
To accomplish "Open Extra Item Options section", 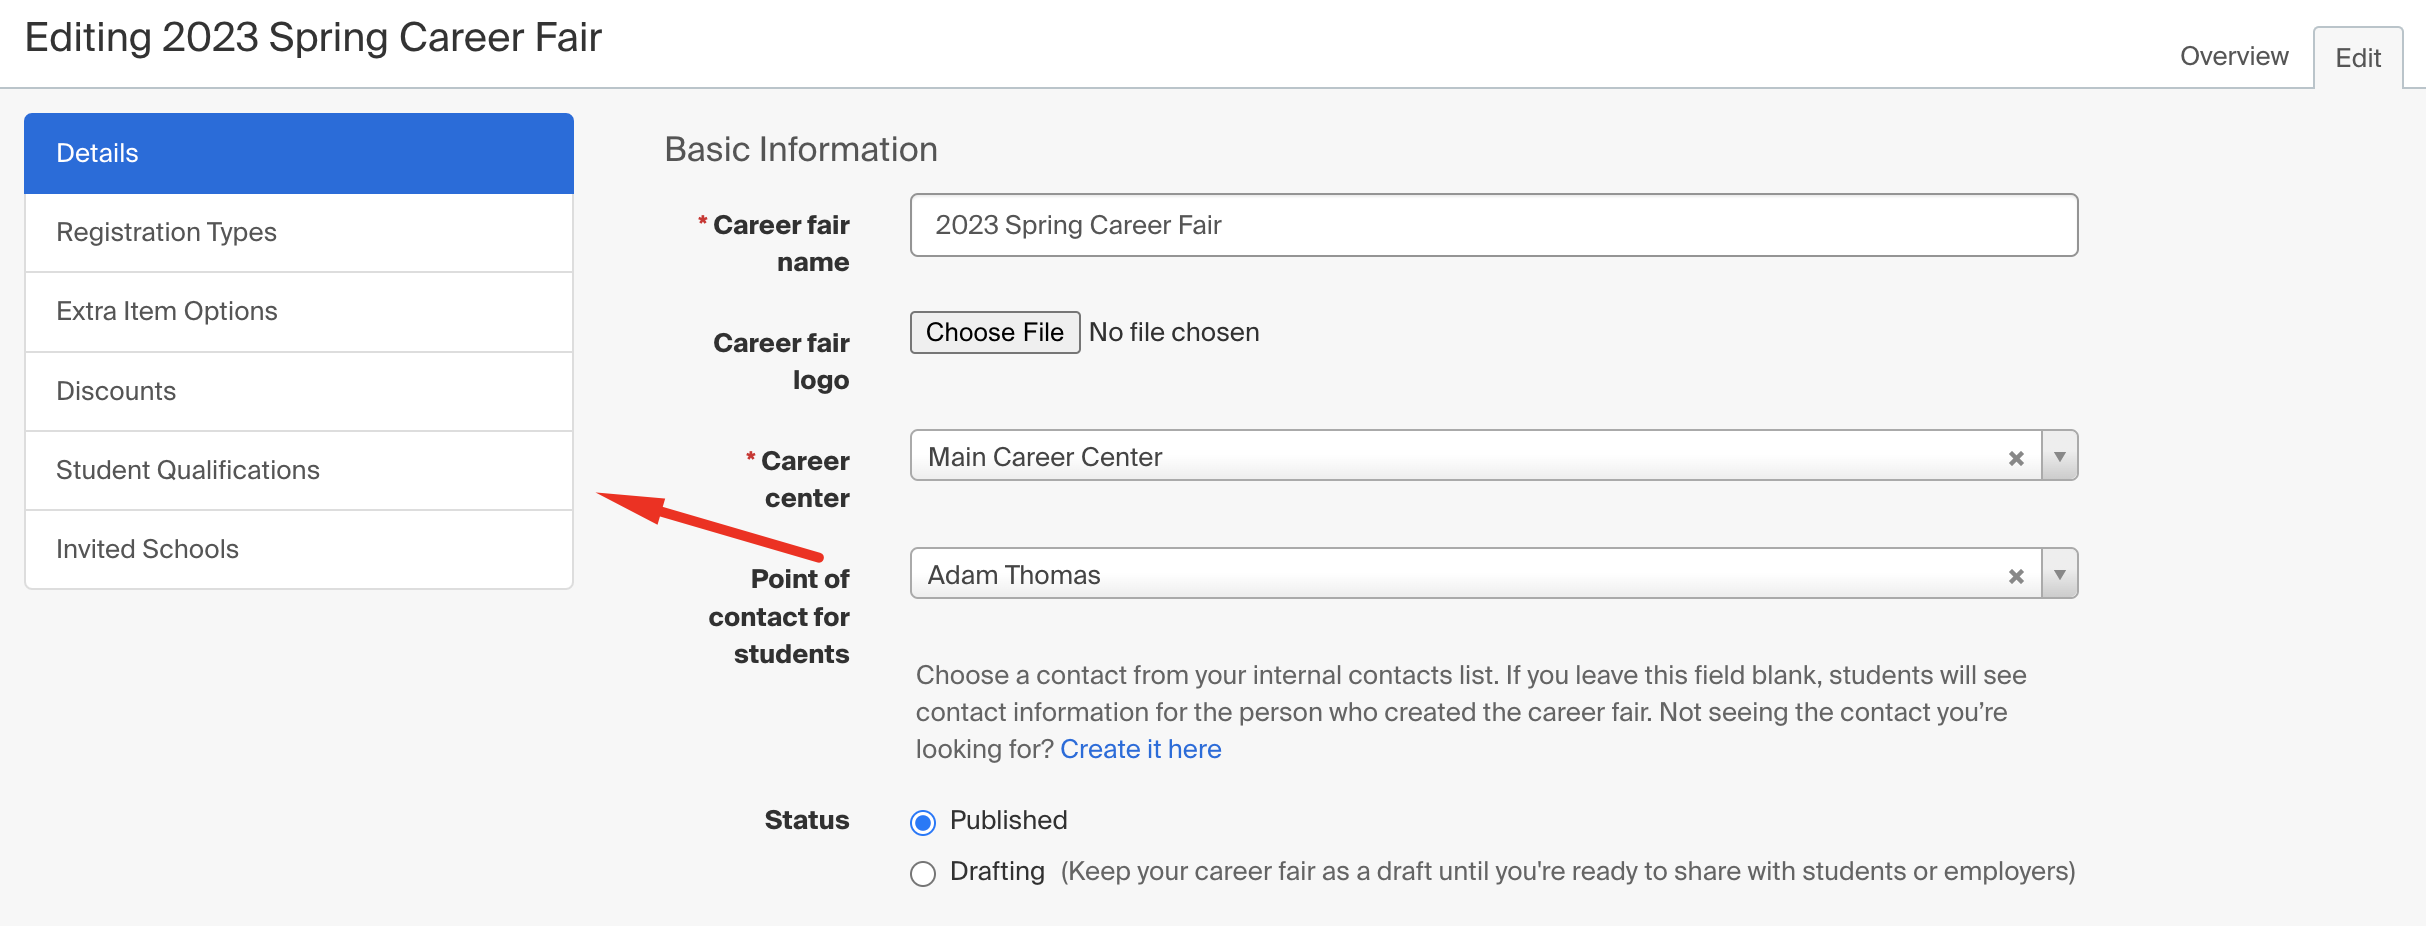I will coord(299,311).
